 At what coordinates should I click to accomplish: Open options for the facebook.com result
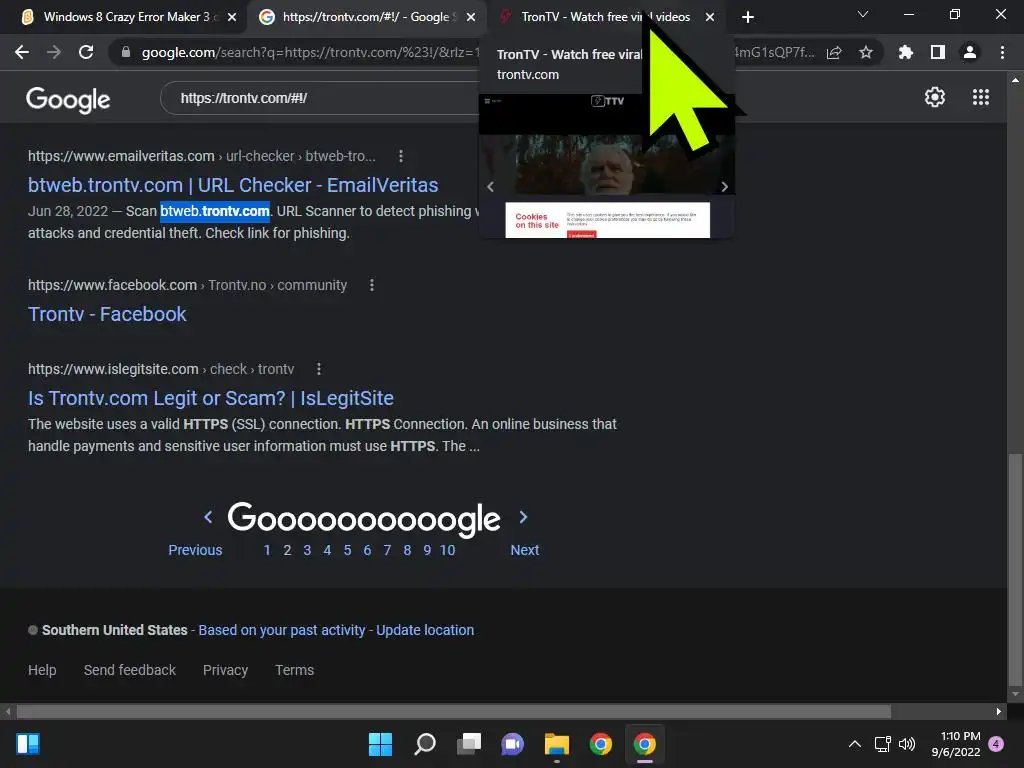(x=372, y=285)
